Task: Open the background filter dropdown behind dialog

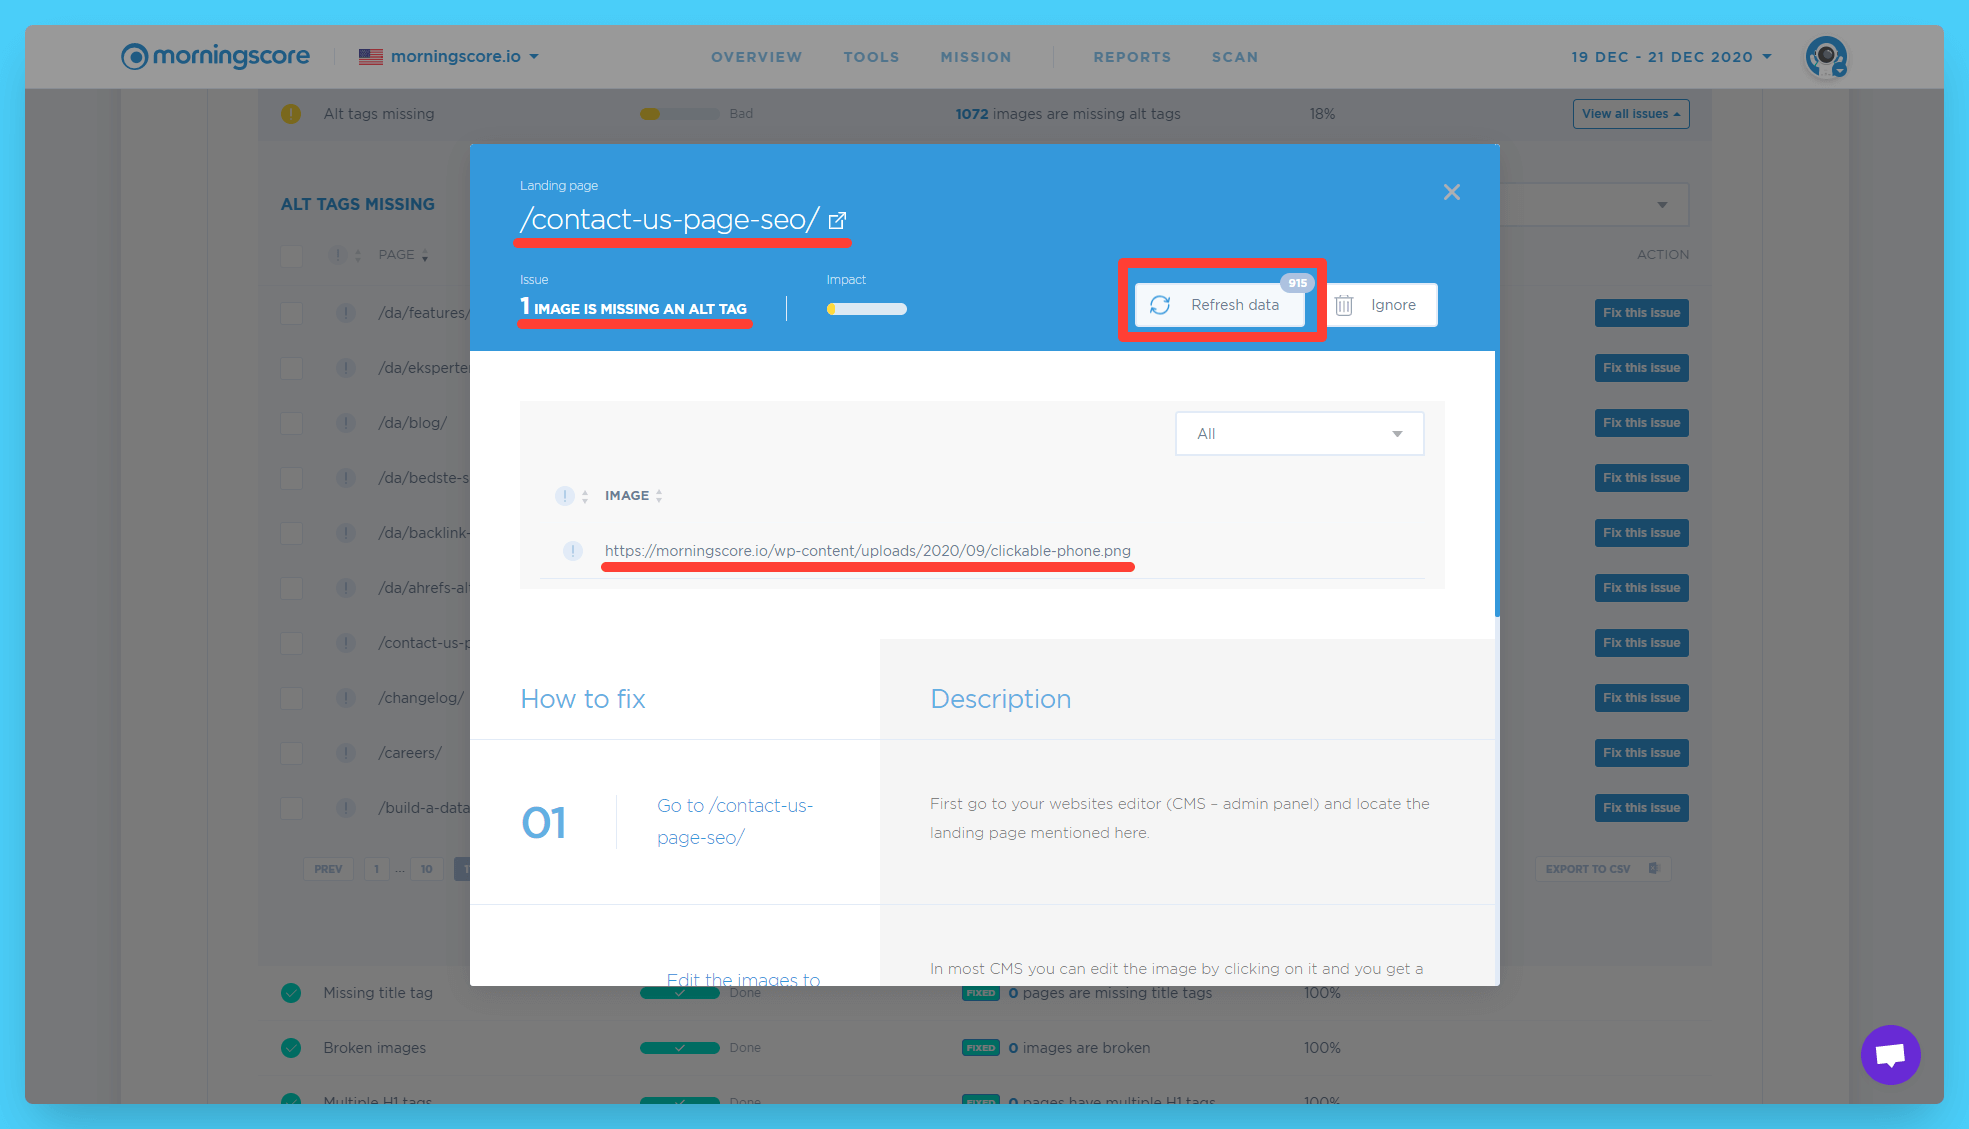Action: [1595, 205]
